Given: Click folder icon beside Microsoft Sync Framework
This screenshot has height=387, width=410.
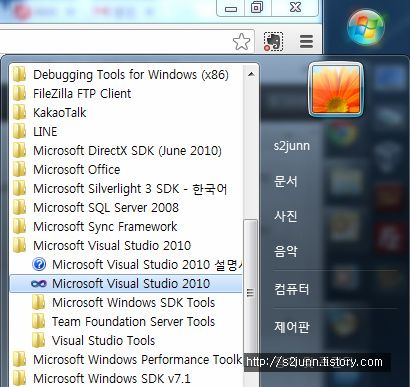Looking at the screenshot, I should point(19,226).
